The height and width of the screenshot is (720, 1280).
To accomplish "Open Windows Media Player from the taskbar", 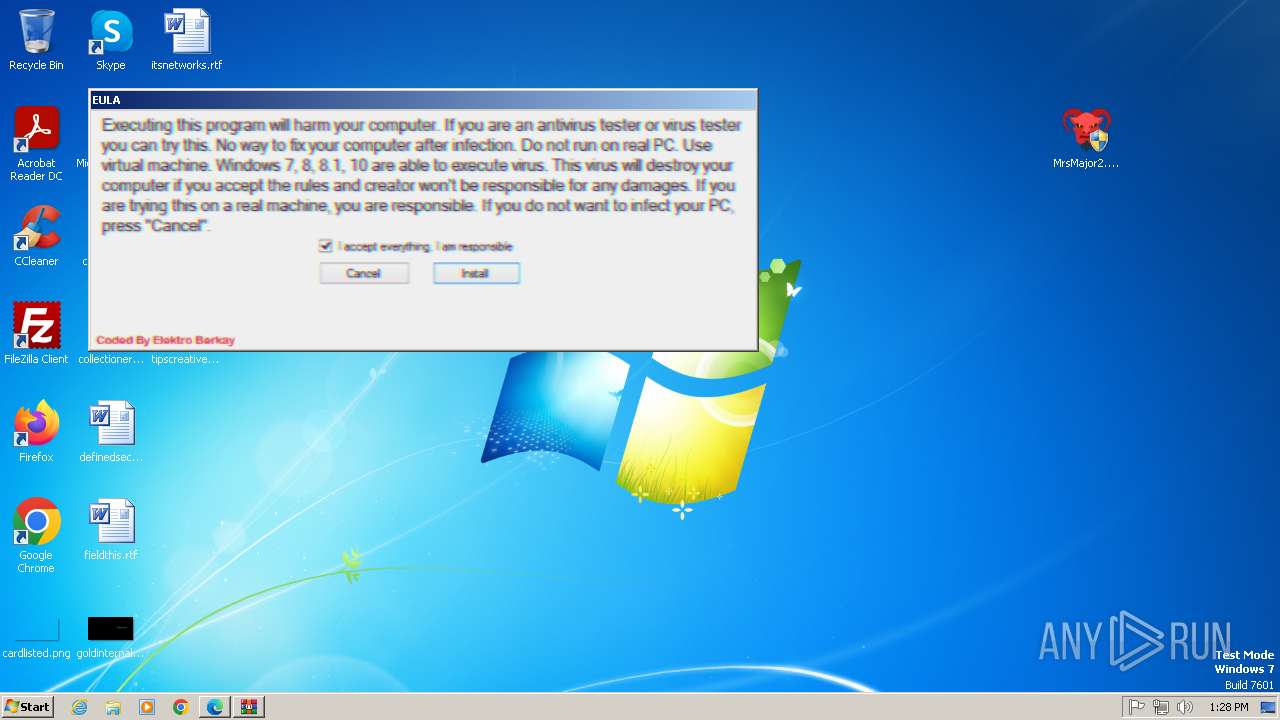I will (x=147, y=707).
